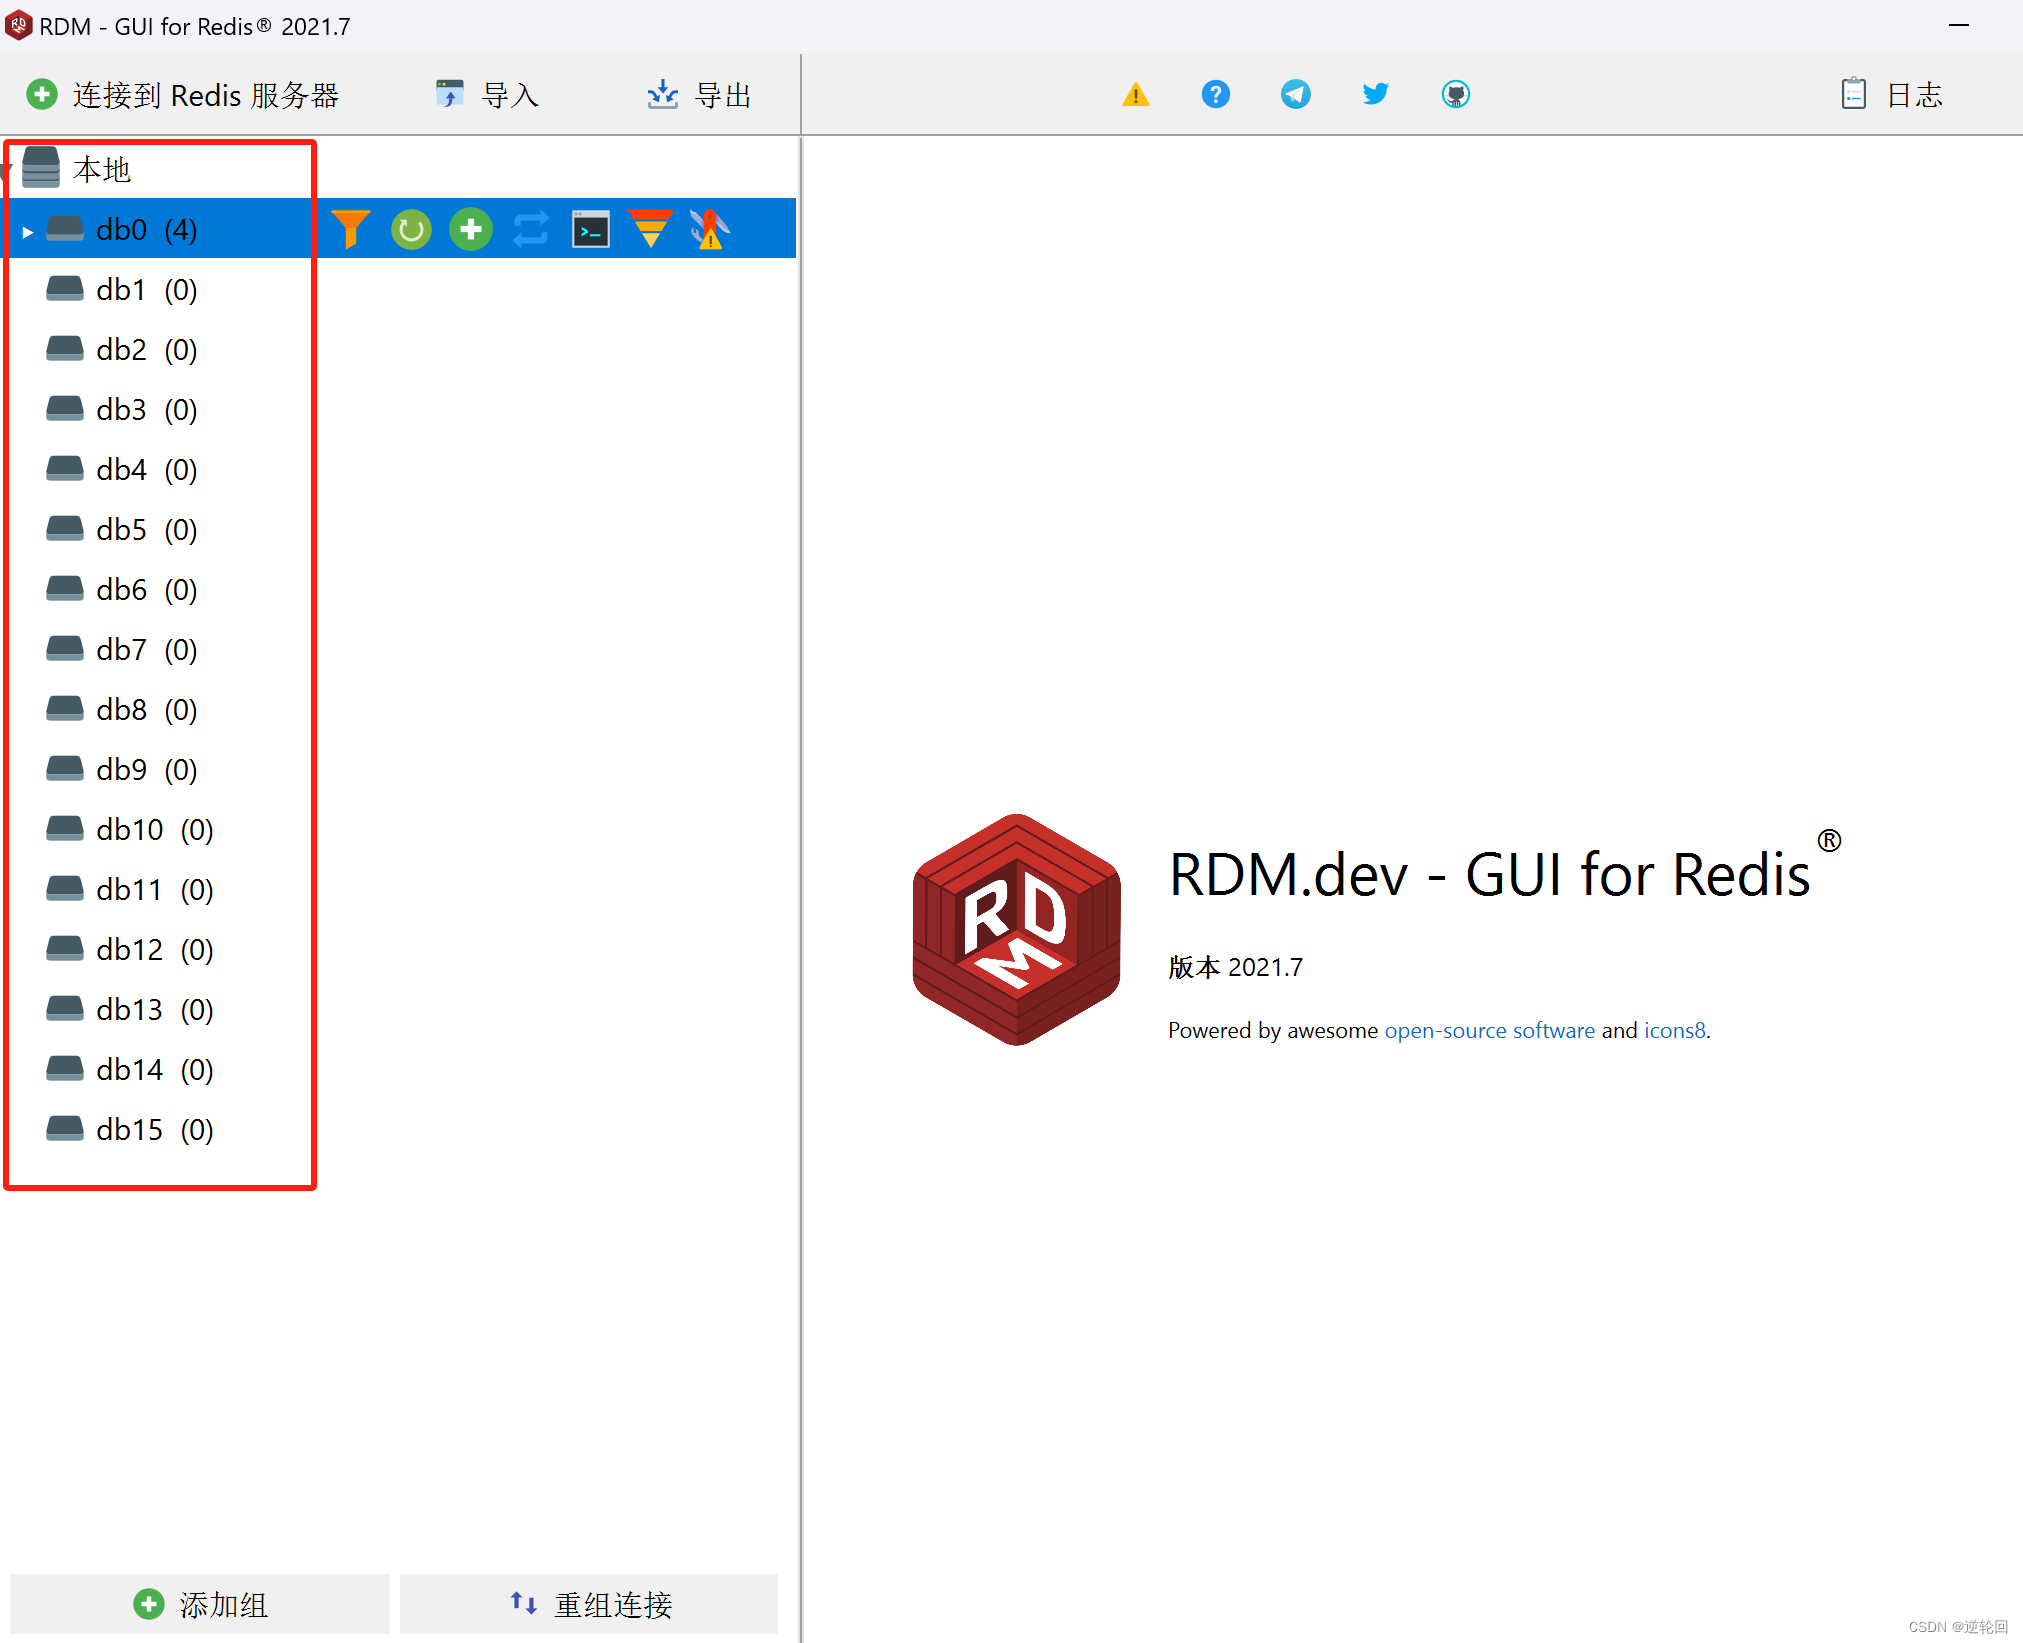
Task: Click the help question mark icon
Action: pos(1215,94)
